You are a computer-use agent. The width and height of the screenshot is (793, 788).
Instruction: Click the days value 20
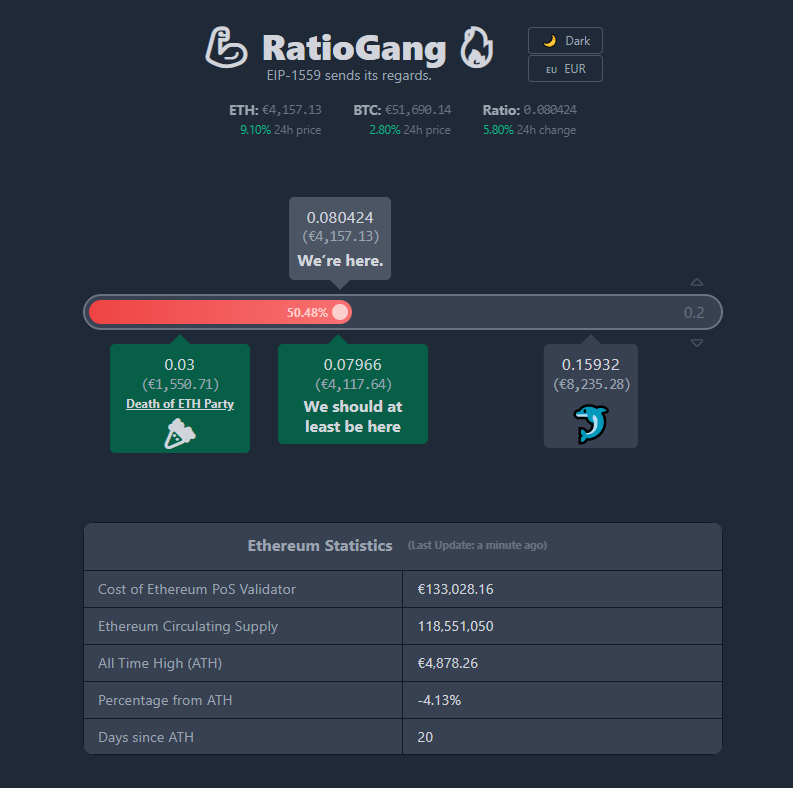pyautogui.click(x=425, y=737)
